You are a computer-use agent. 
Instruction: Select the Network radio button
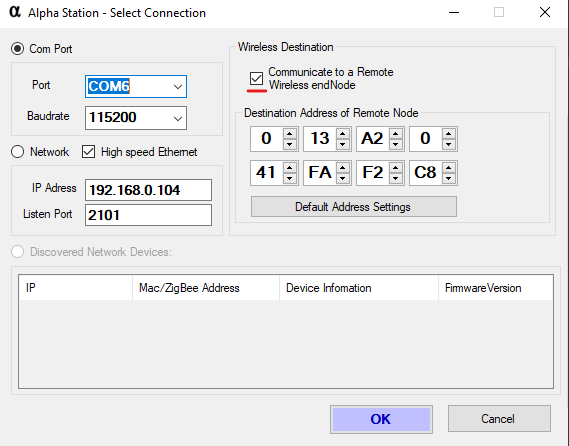click(x=17, y=152)
